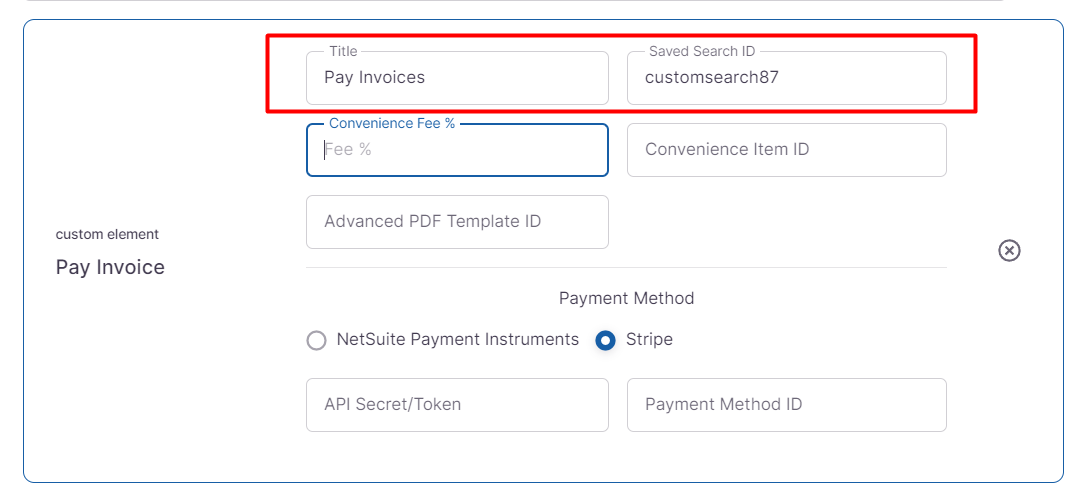
Task: Click the small 'Title' floating label
Action: click(x=343, y=51)
